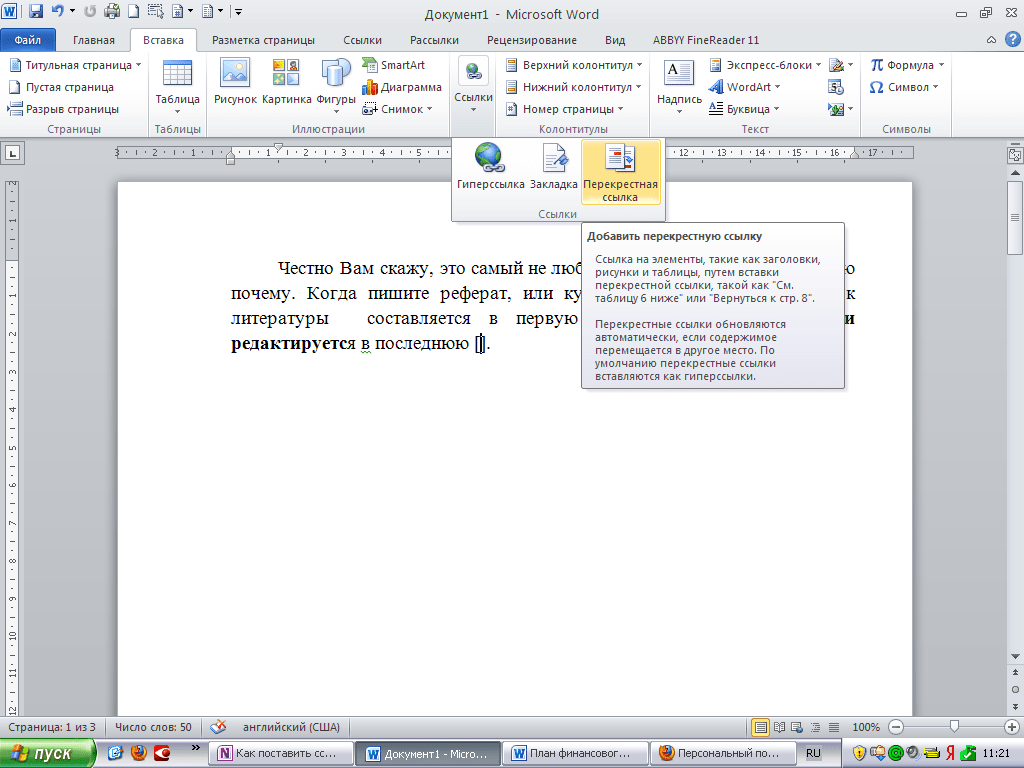Save the document from quick access toolbar
The height and width of the screenshot is (768, 1024).
[36, 11]
